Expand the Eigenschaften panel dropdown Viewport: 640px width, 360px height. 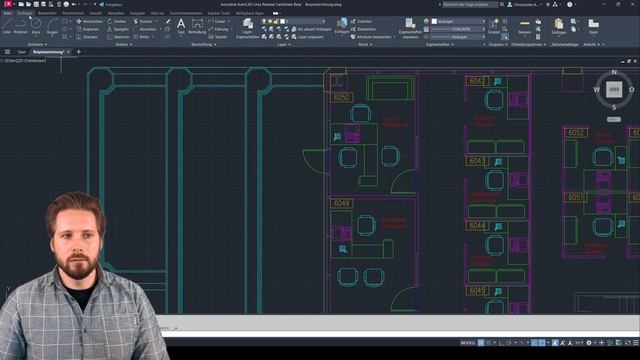tap(440, 44)
